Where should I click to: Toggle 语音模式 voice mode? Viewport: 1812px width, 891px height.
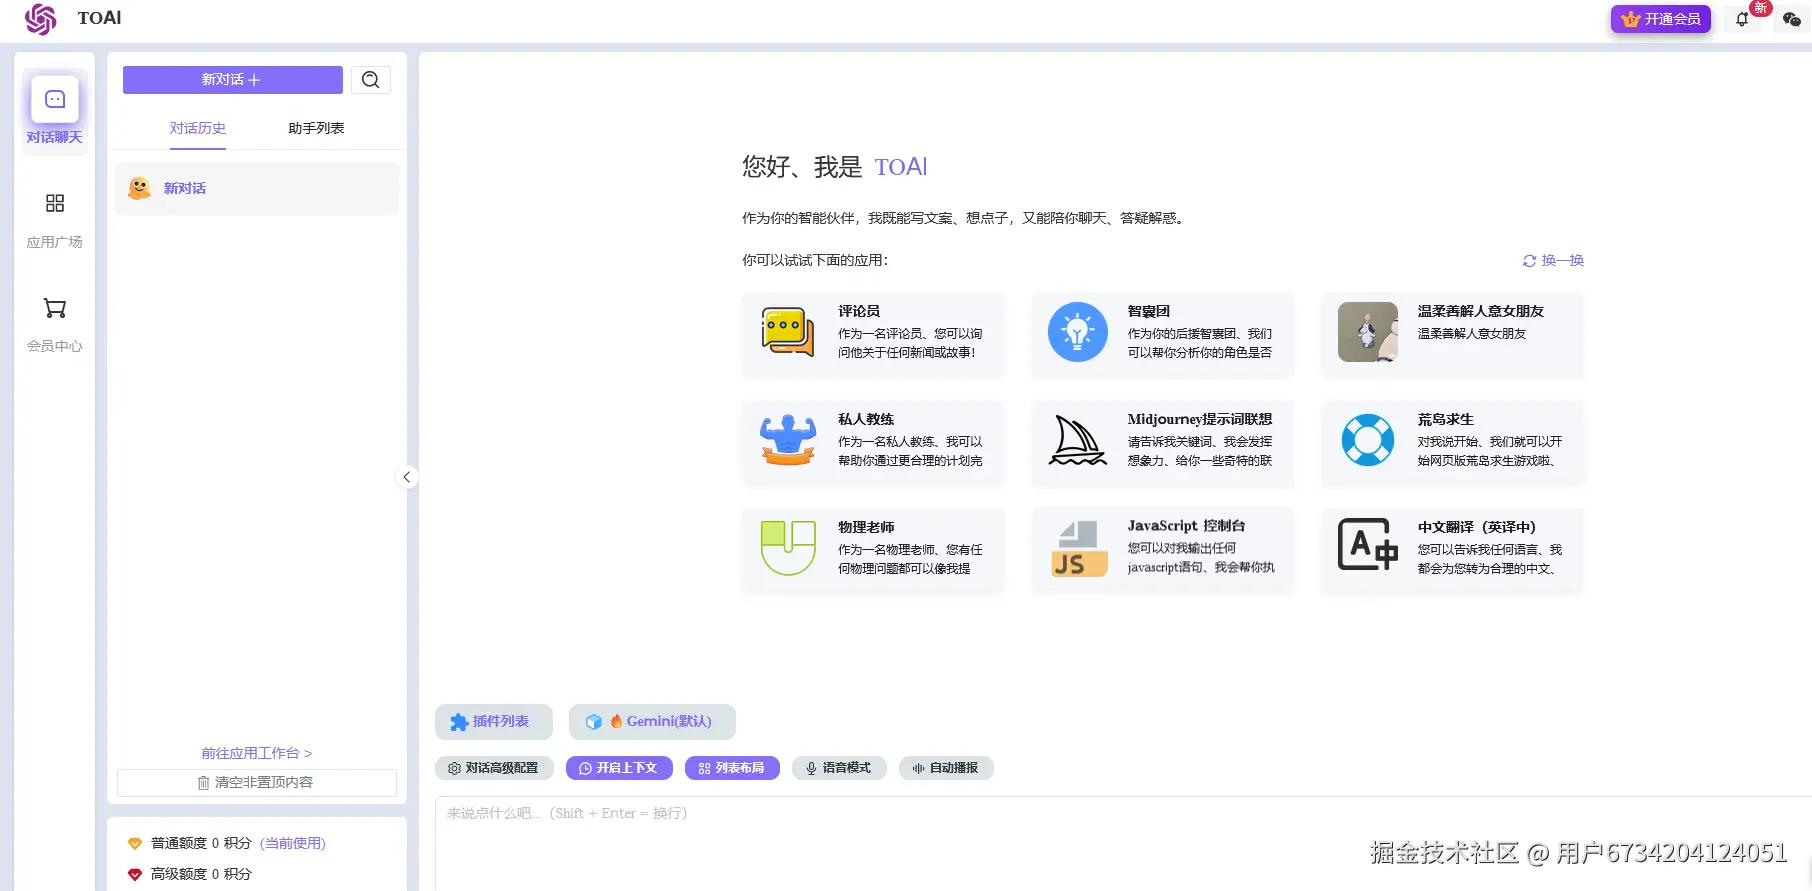click(x=839, y=768)
